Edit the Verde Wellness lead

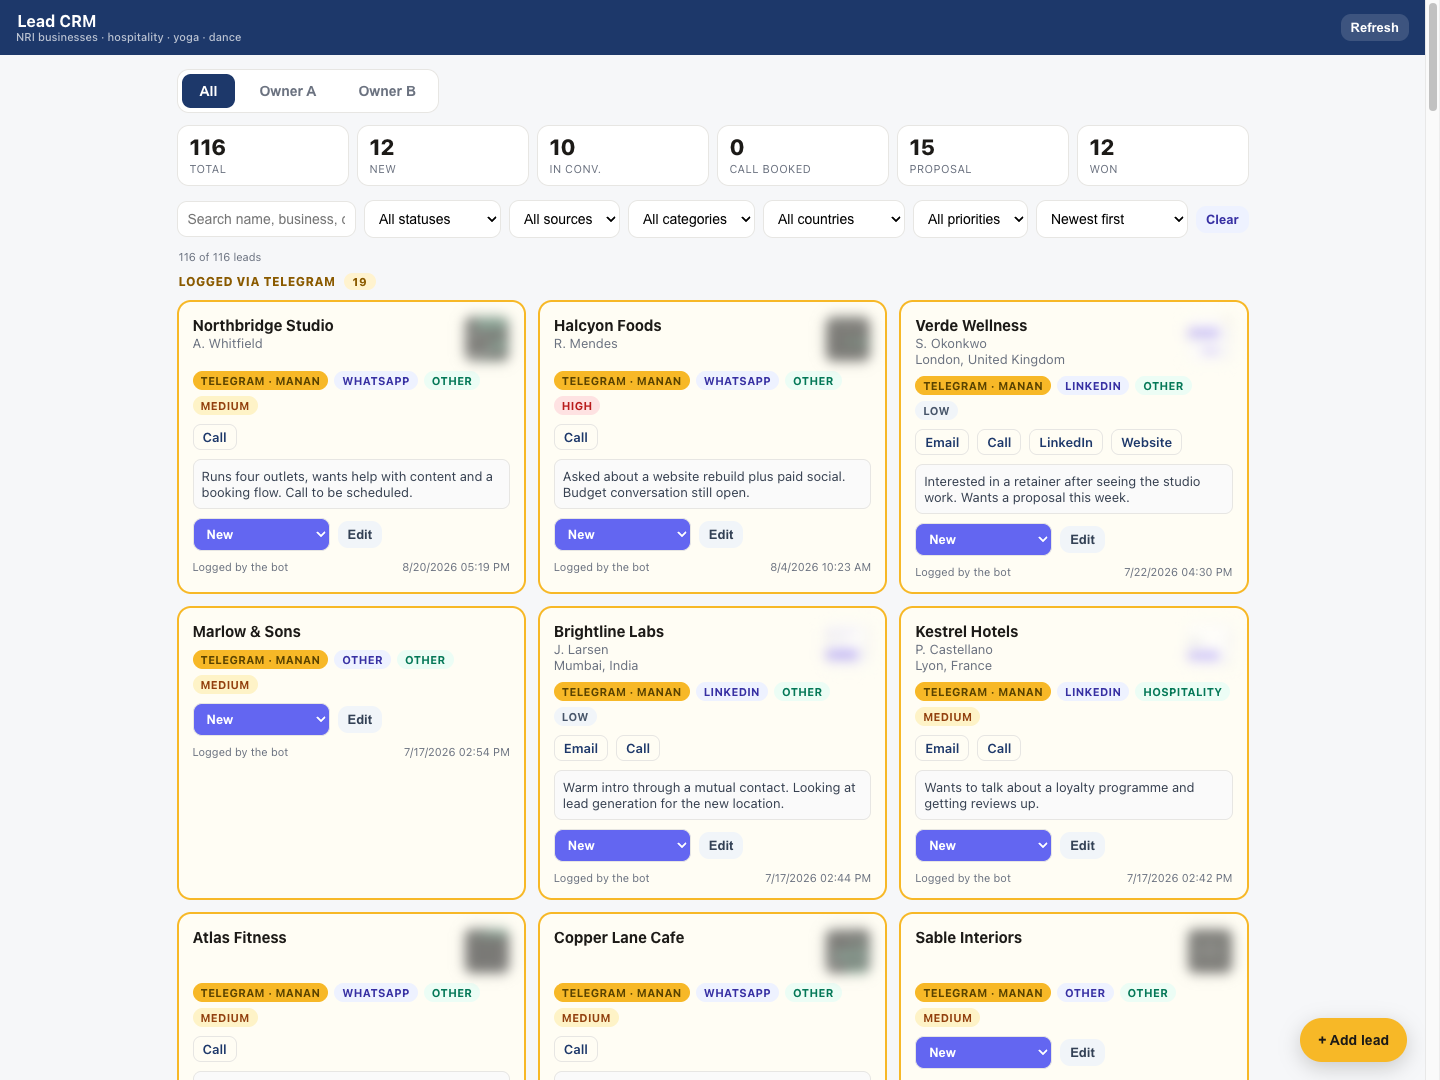pyautogui.click(x=1082, y=540)
